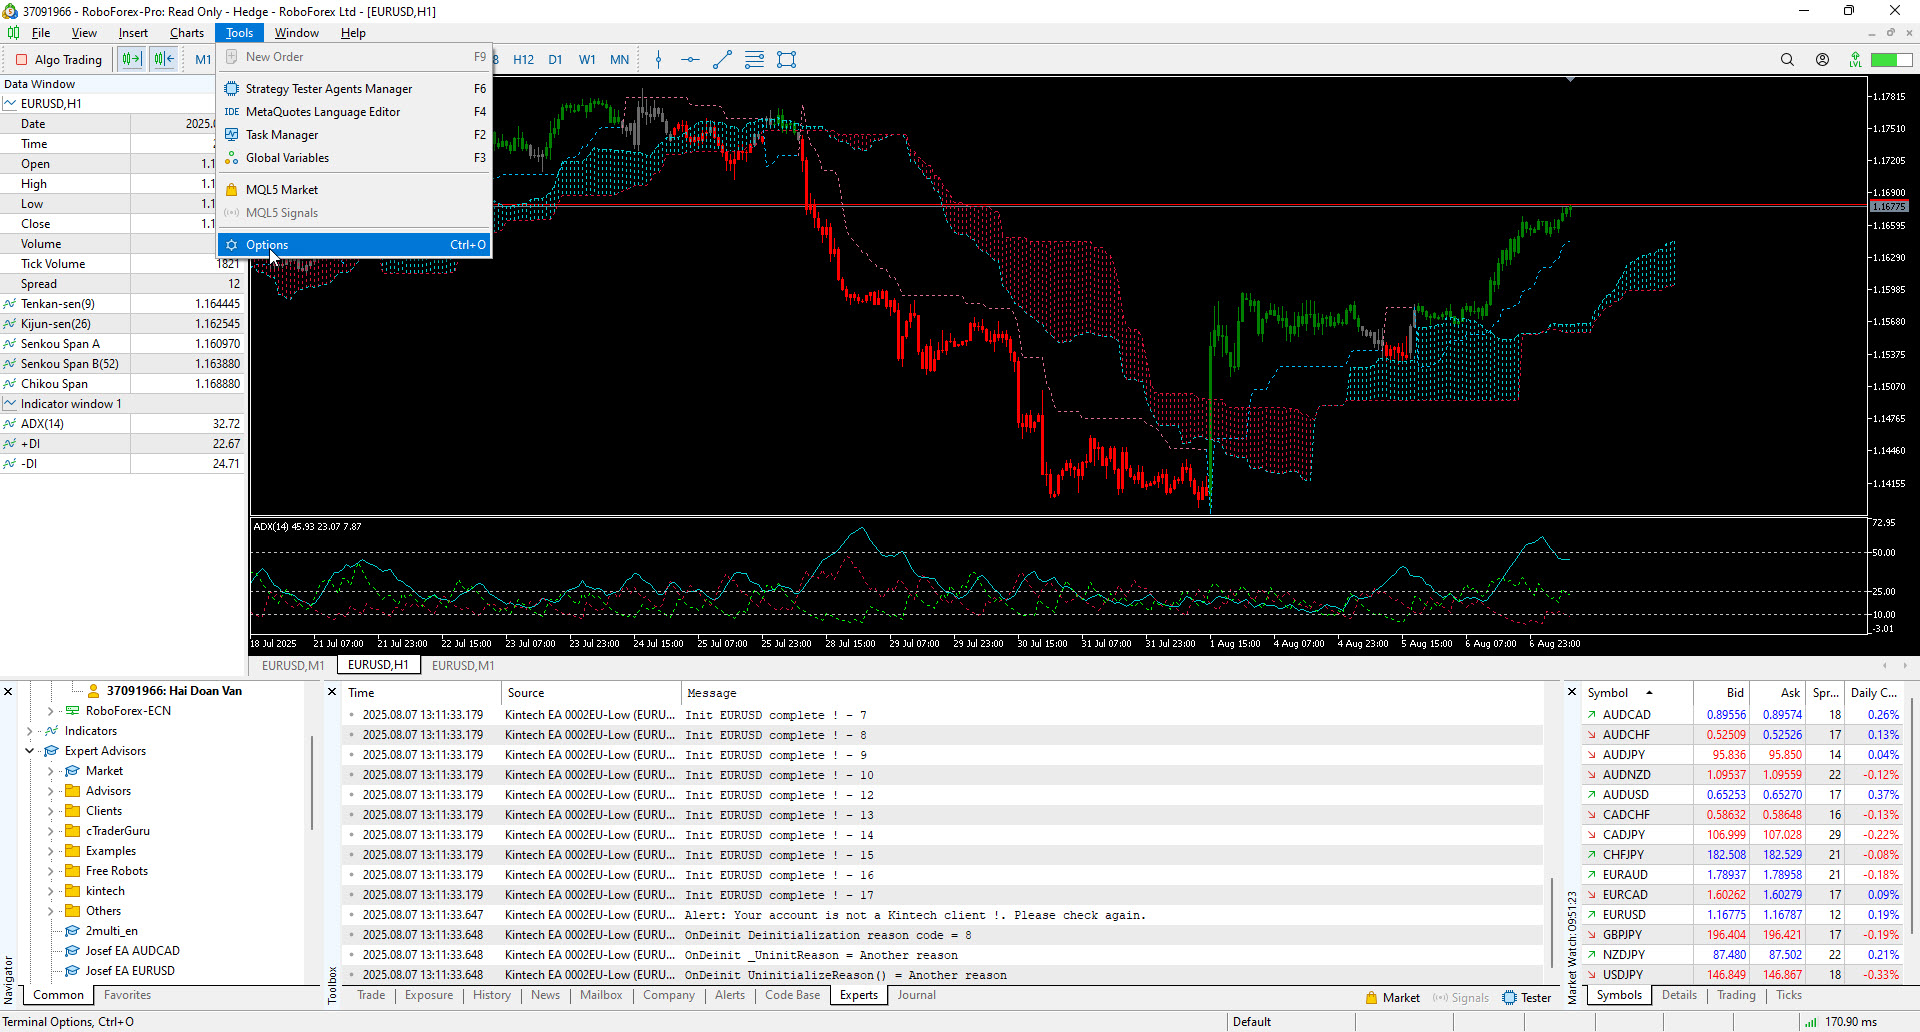
Task: Switch chart to D1 timeframe
Action: 555,60
